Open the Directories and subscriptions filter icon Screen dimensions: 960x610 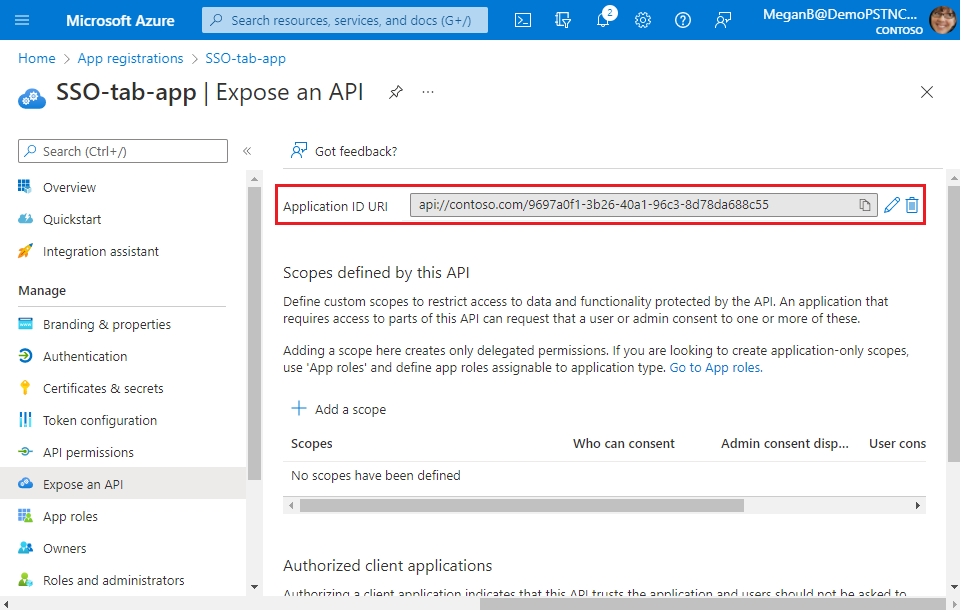(x=563, y=20)
